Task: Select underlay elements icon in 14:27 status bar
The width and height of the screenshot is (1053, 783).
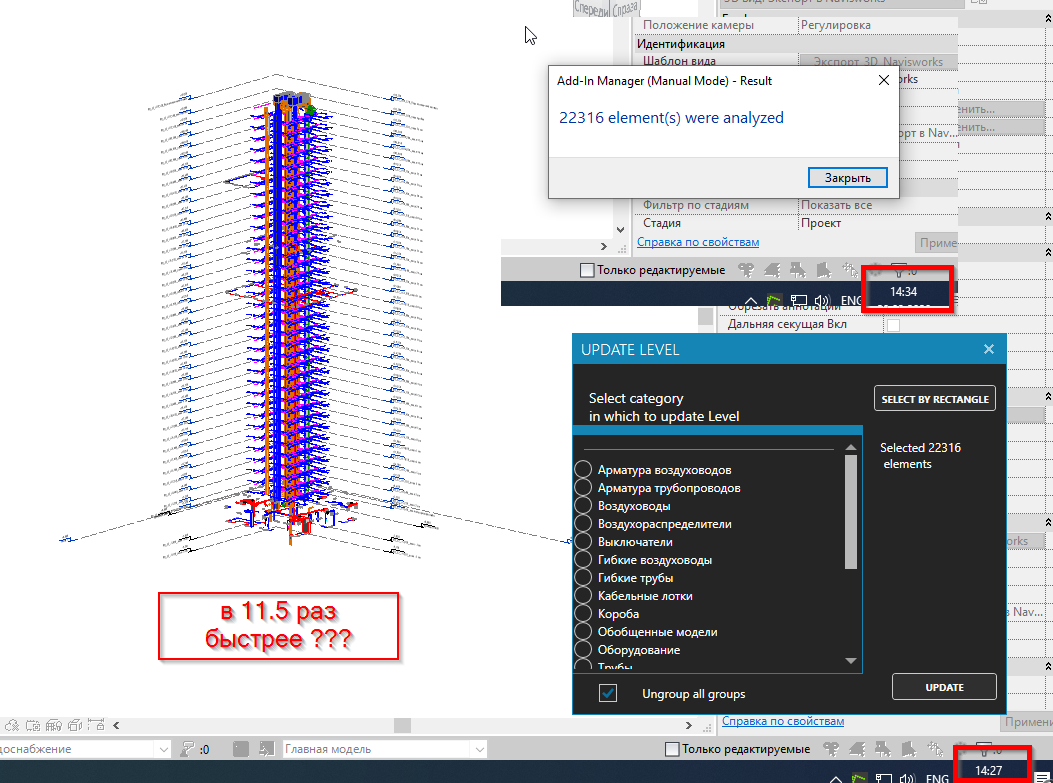Action: pyautogui.click(x=857, y=749)
